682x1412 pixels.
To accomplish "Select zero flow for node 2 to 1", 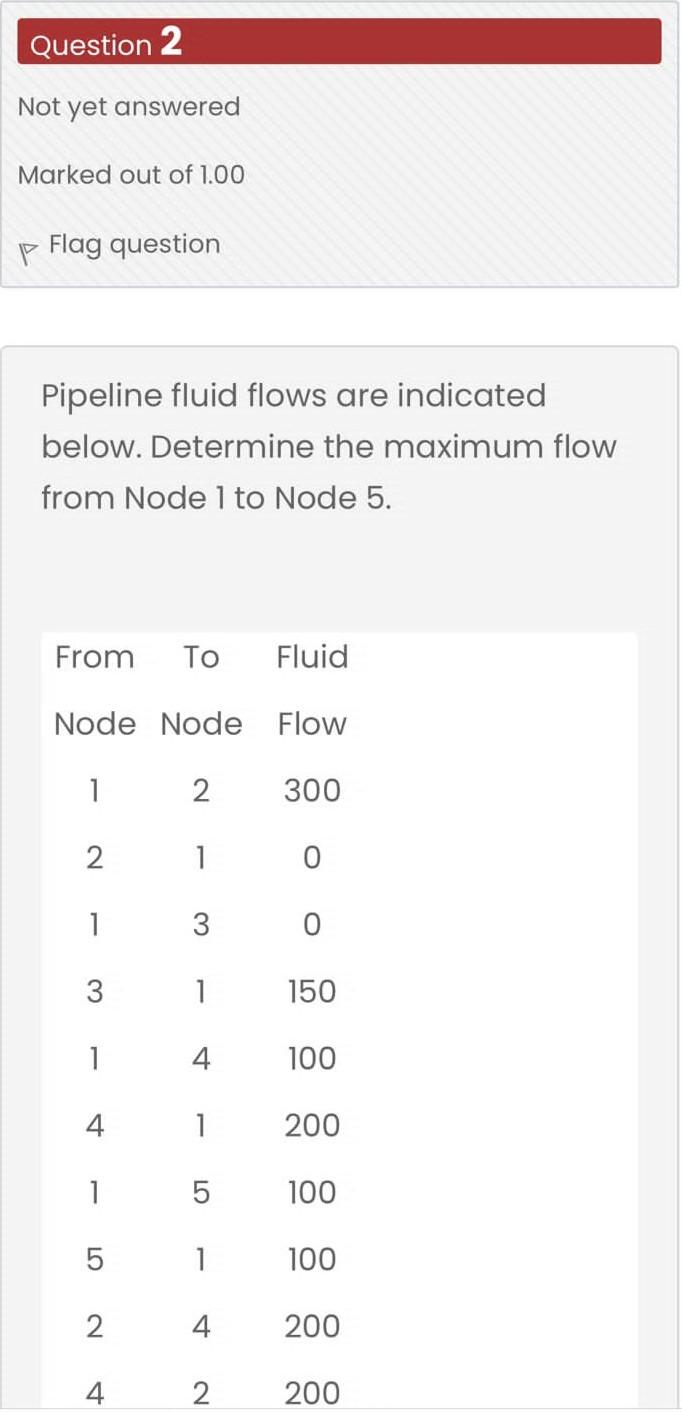I will (312, 858).
